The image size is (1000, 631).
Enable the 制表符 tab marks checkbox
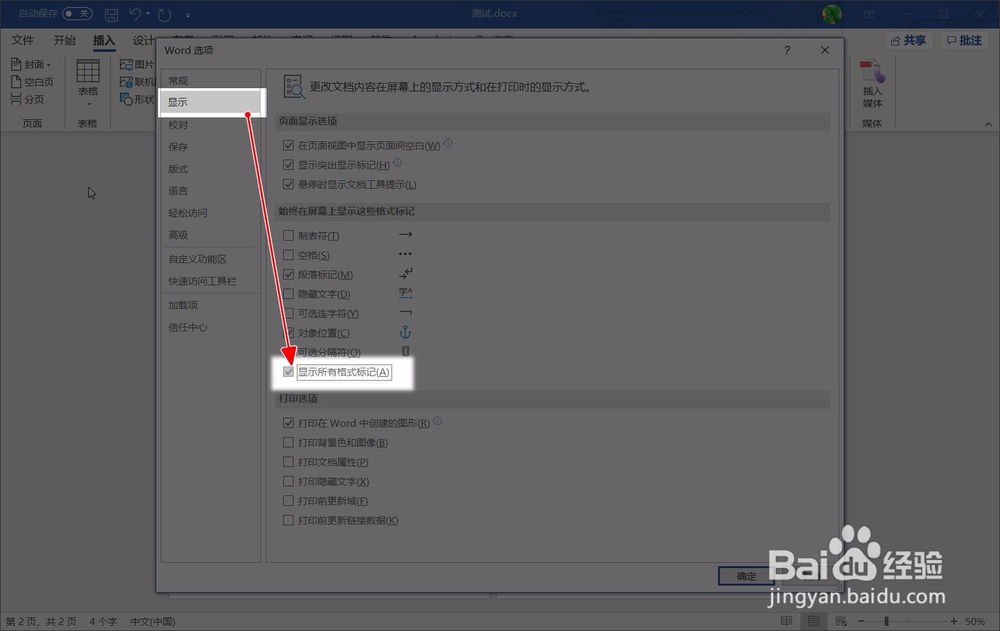(x=288, y=234)
